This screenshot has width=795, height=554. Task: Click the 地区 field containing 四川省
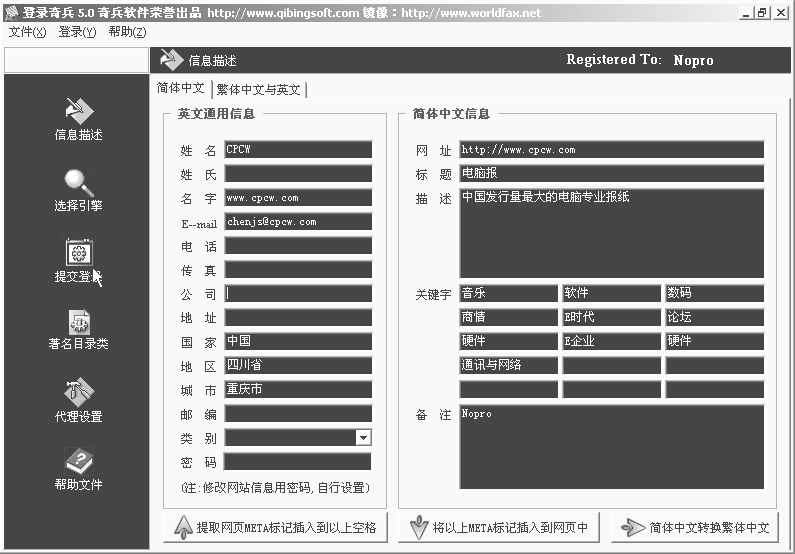[x=298, y=365]
